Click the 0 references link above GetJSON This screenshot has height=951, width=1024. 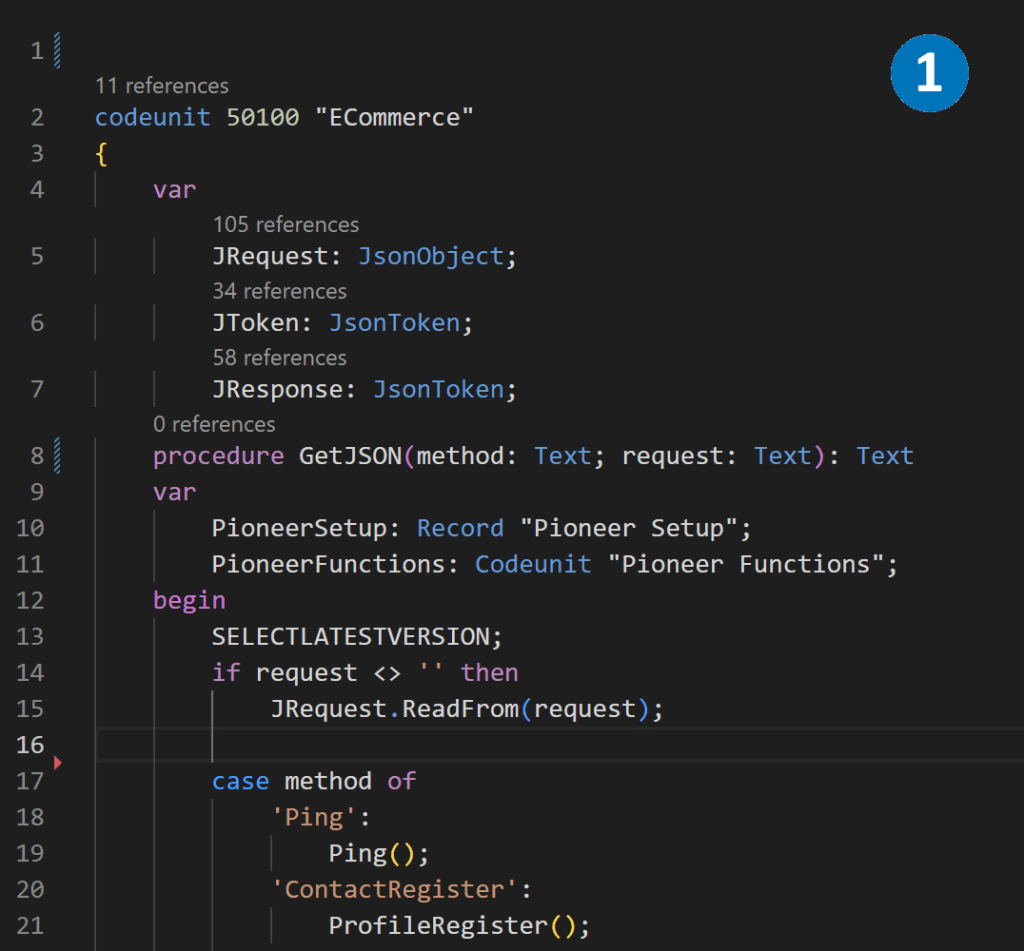[214, 424]
